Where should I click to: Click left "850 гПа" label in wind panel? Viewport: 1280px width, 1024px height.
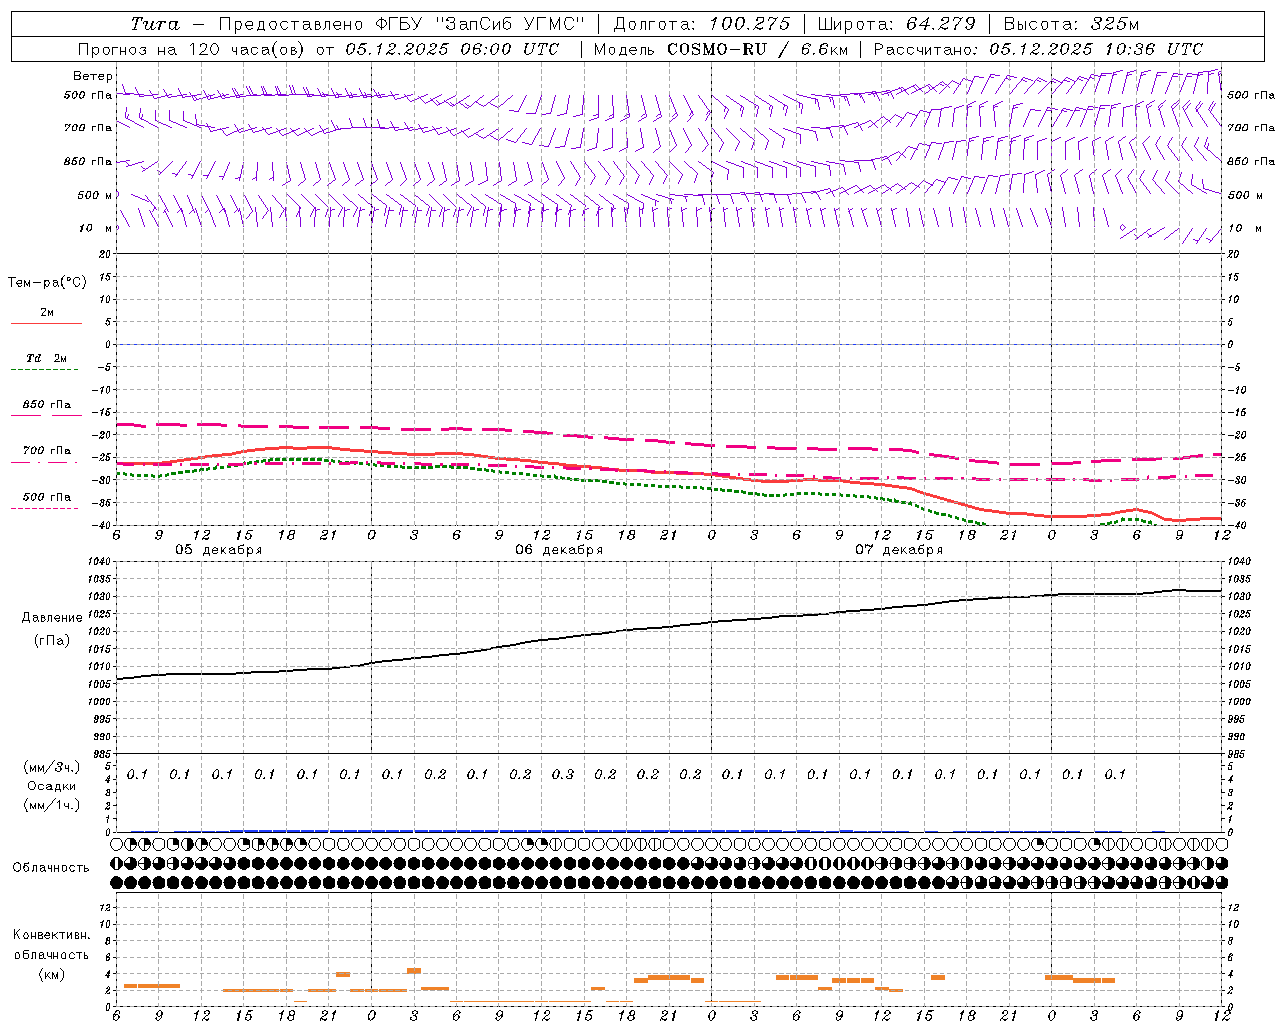(x=88, y=161)
